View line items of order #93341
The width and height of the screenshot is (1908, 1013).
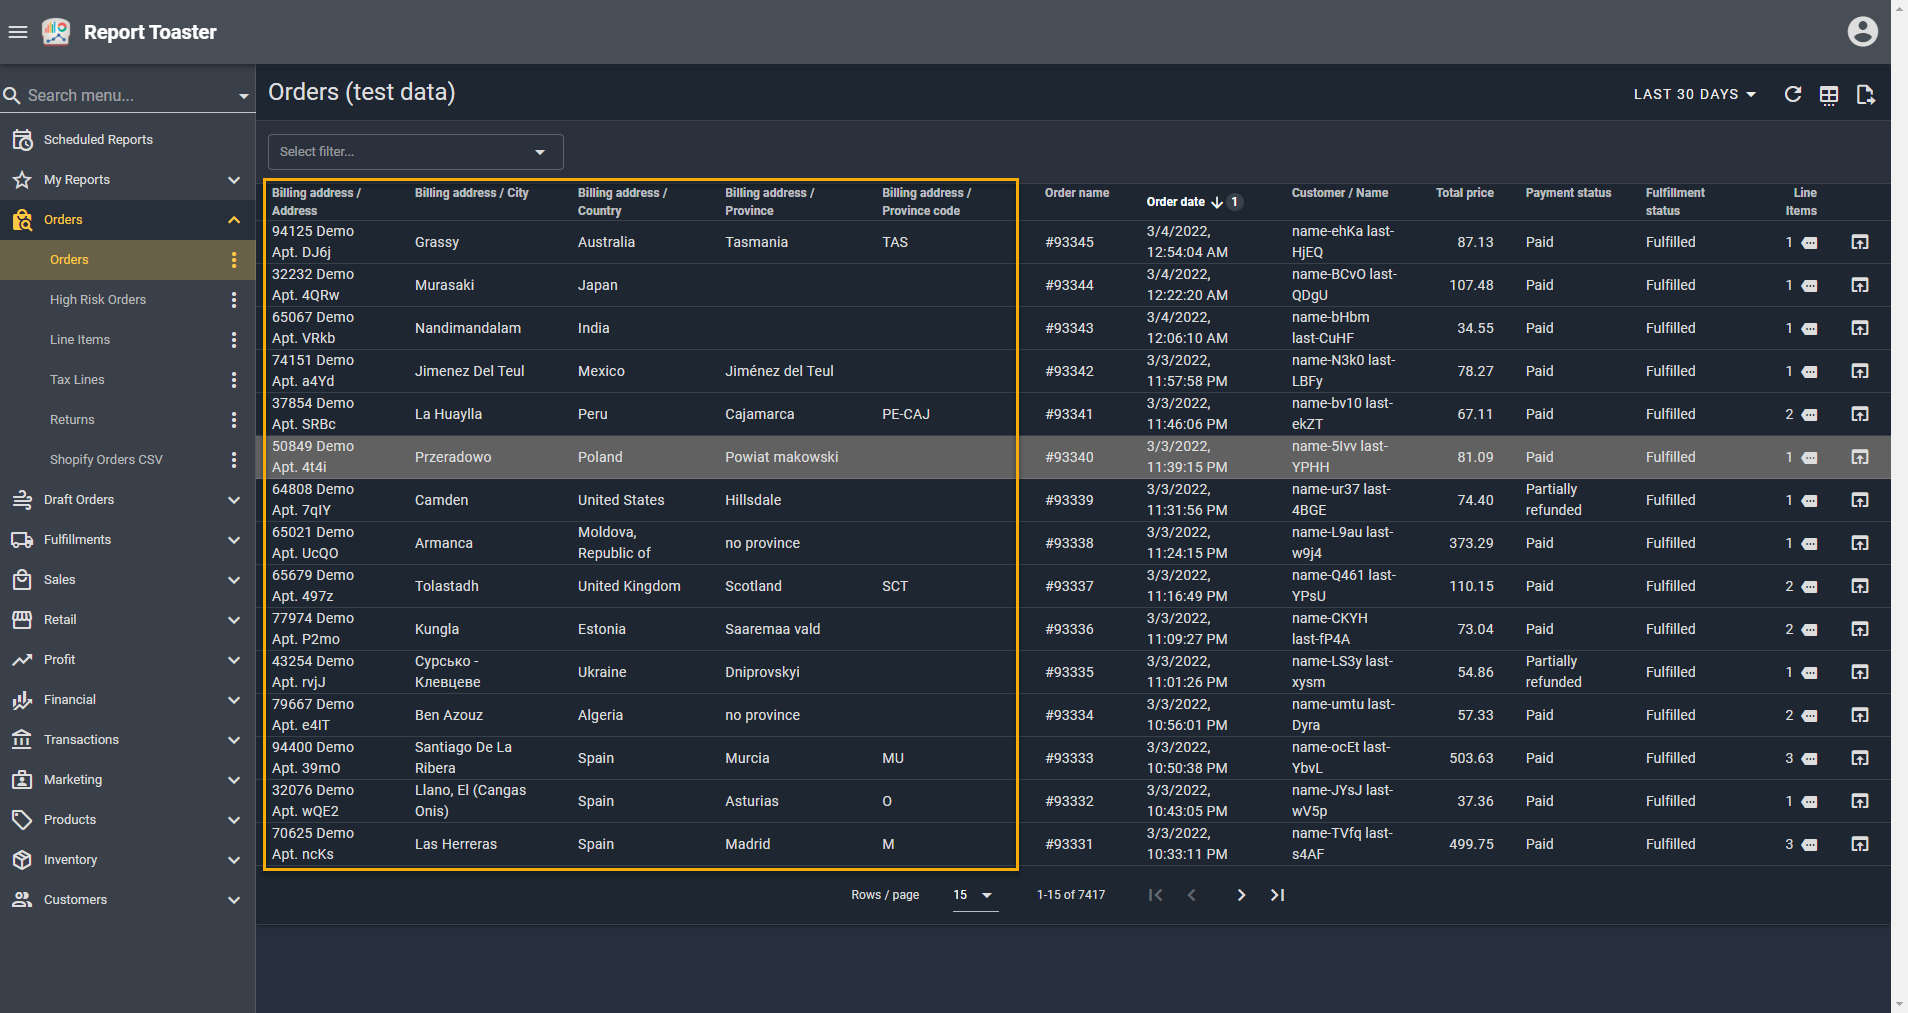click(x=1809, y=415)
